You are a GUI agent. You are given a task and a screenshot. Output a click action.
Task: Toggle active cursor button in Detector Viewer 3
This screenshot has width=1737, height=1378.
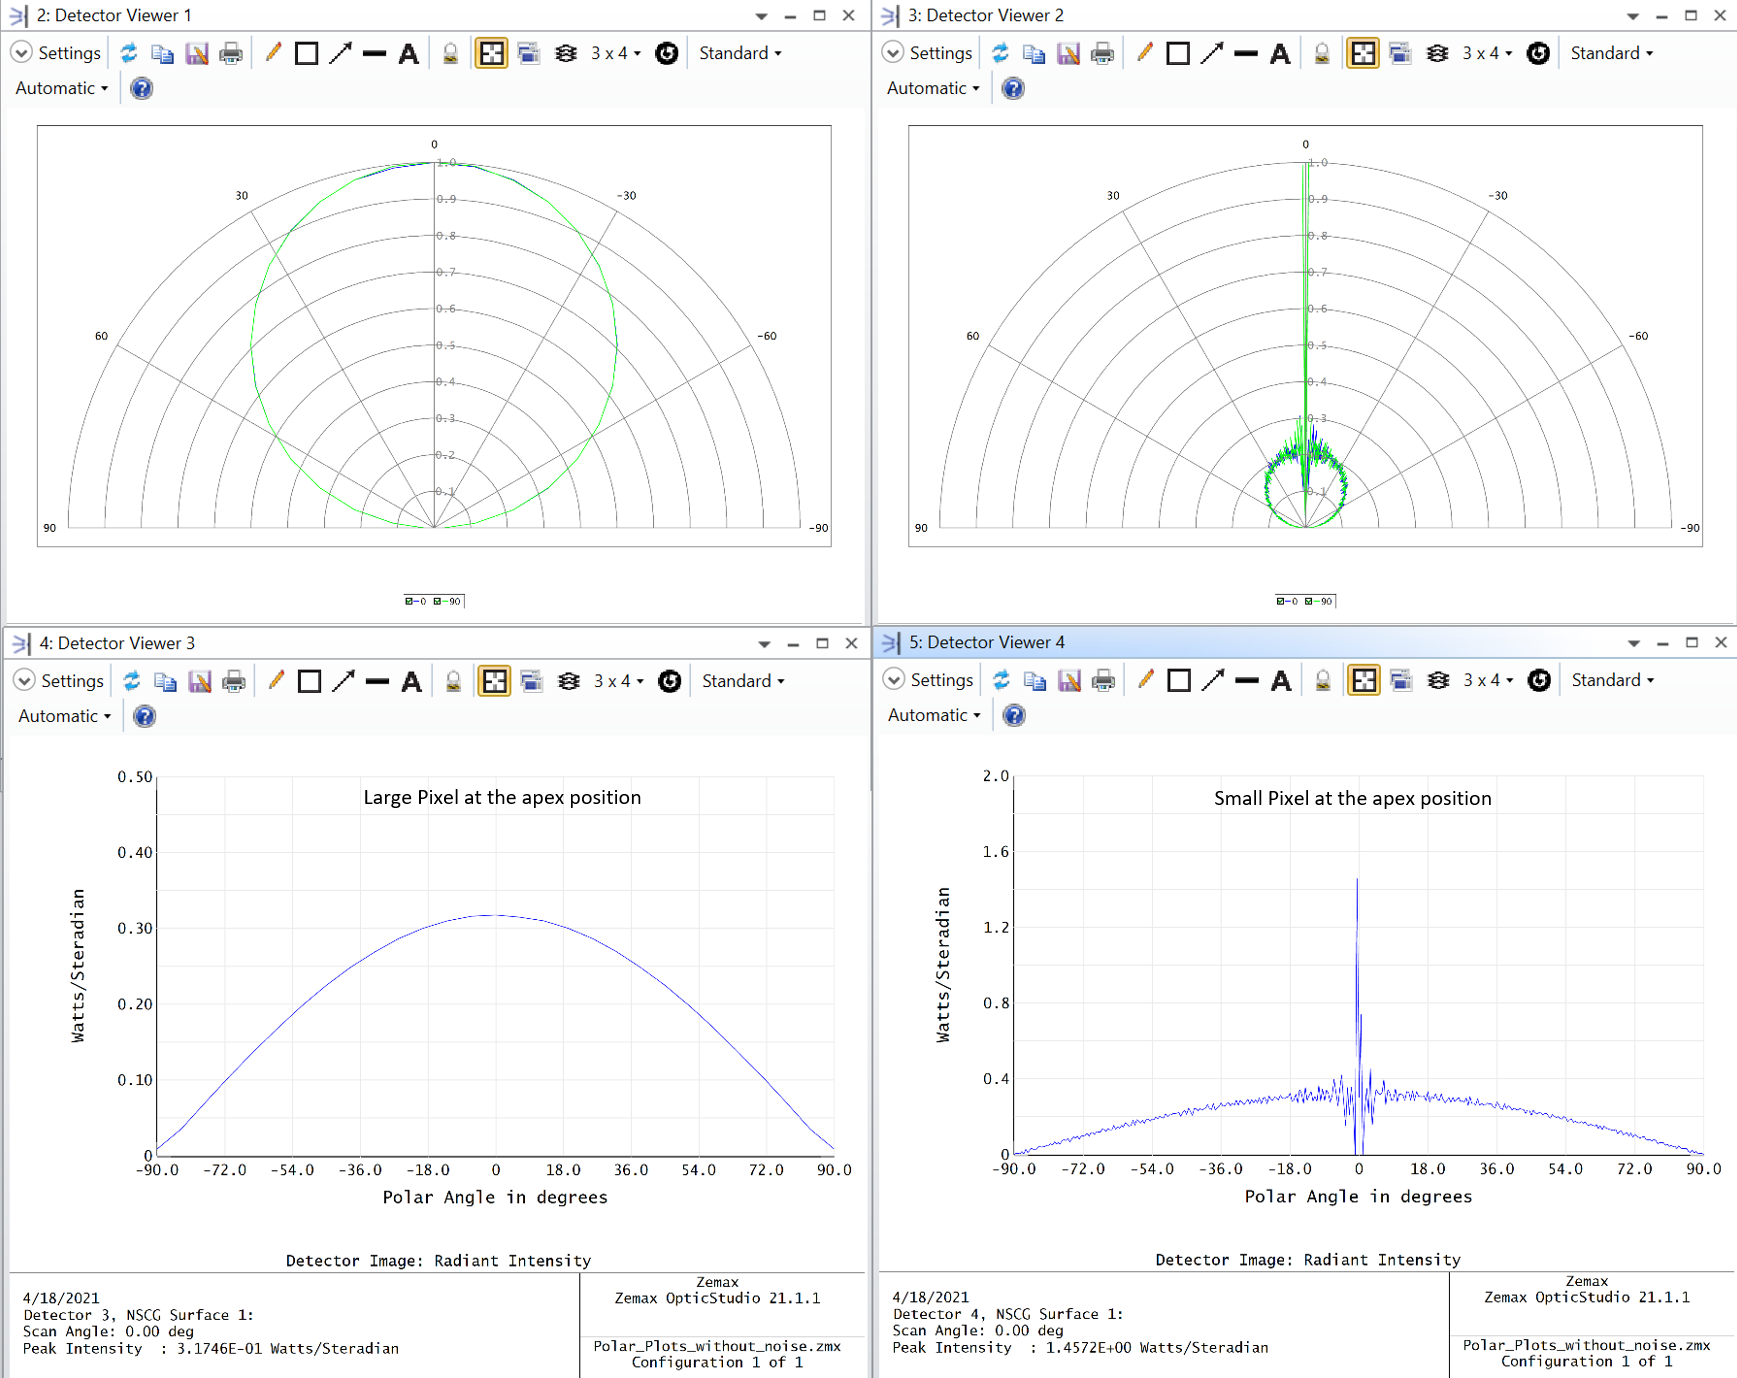tap(494, 681)
